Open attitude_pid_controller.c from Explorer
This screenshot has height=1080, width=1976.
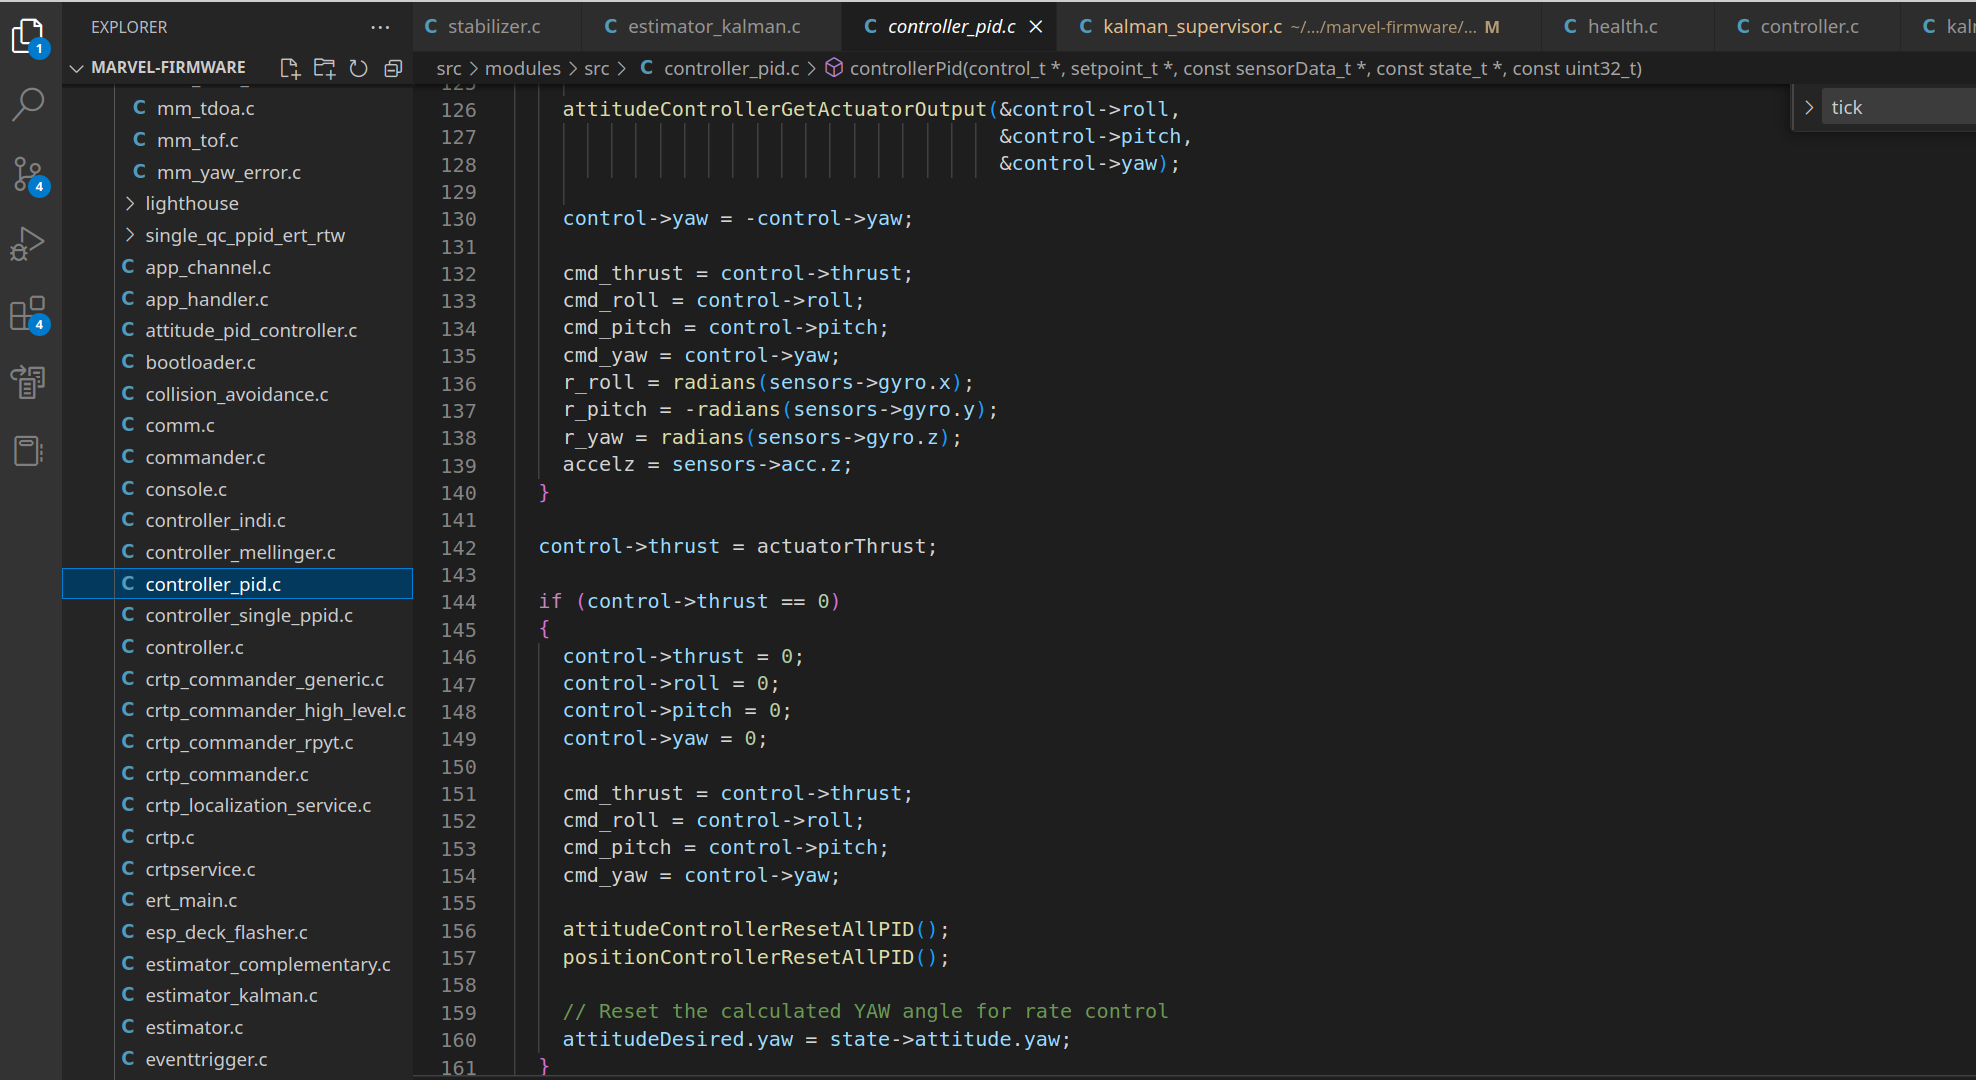coord(251,330)
